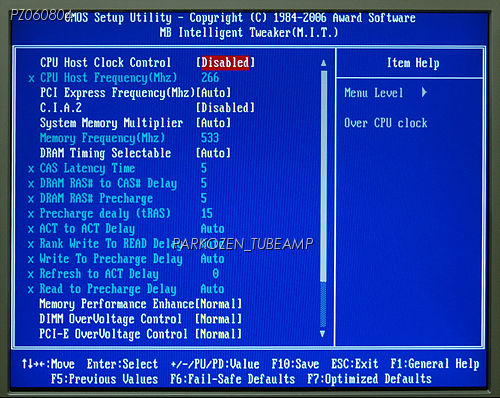
Task: Open Memory Performance Enhance Normal value
Action: [219, 304]
